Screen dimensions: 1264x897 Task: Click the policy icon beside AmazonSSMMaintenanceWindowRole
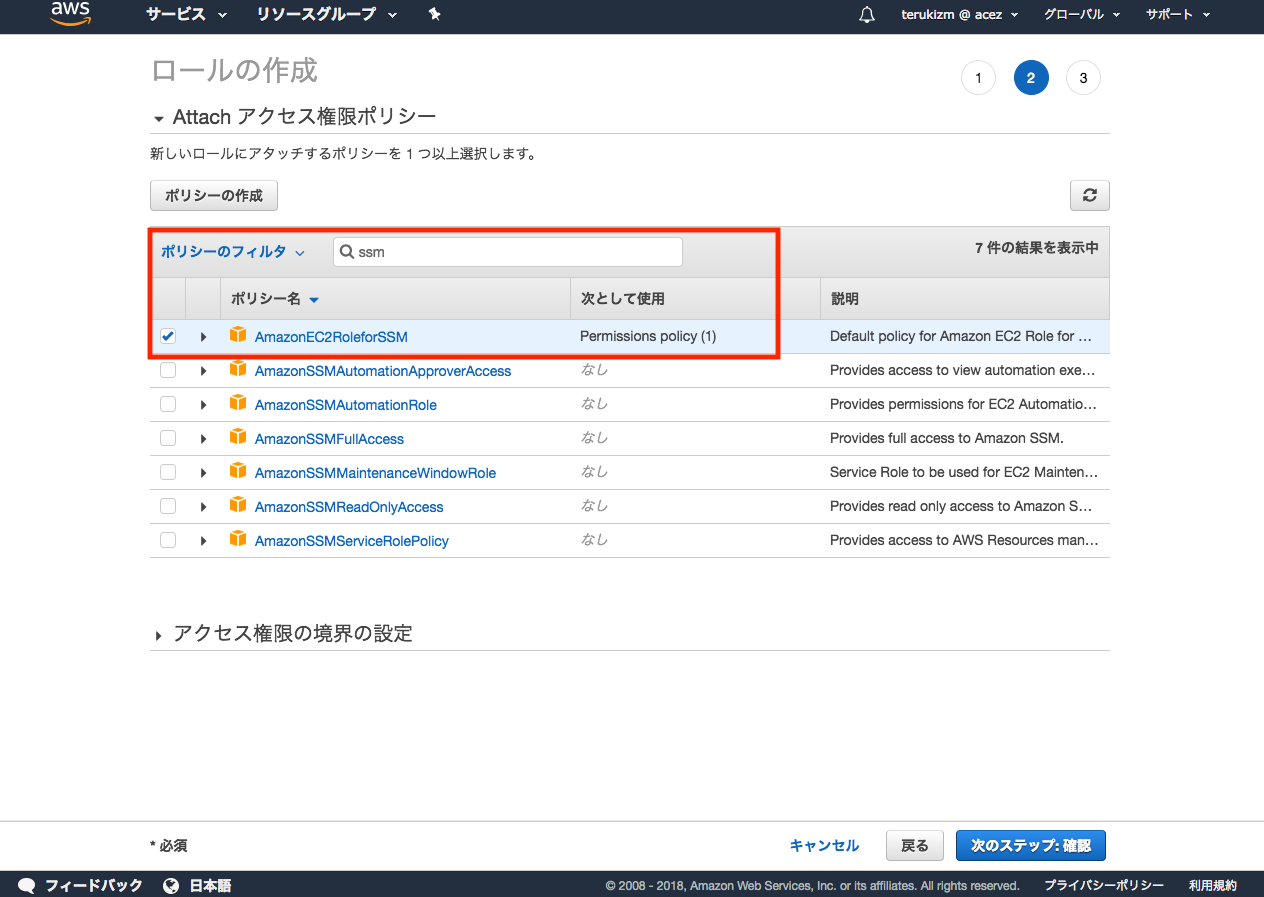coord(238,471)
